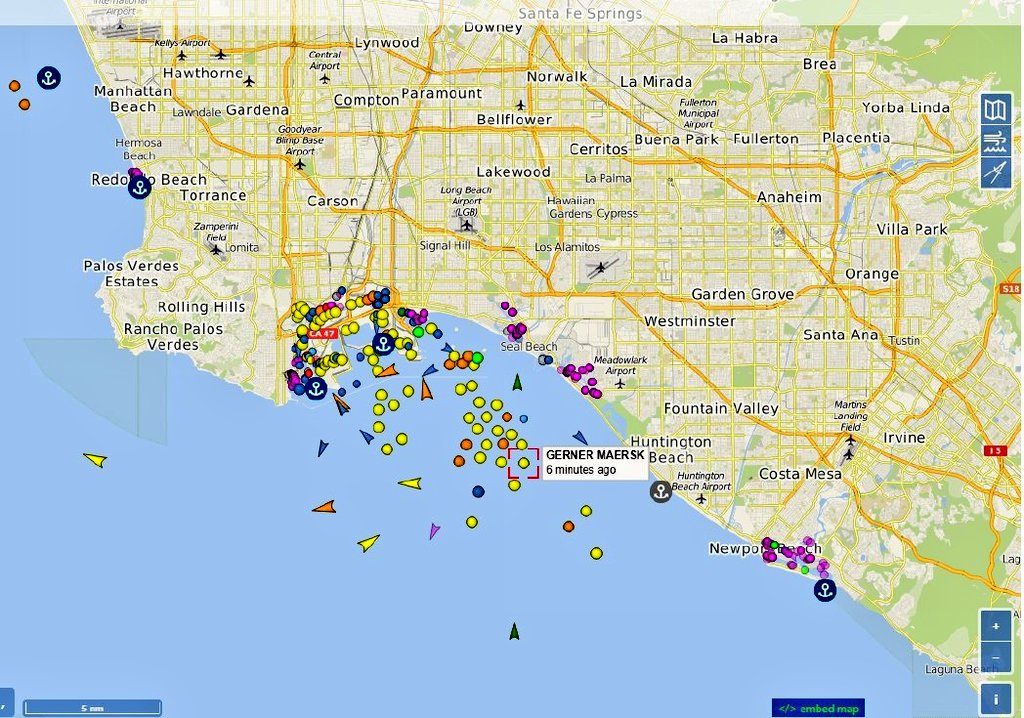Click the I 5 interstate shield
Image resolution: width=1024 pixels, height=718 pixels.
[x=995, y=450]
